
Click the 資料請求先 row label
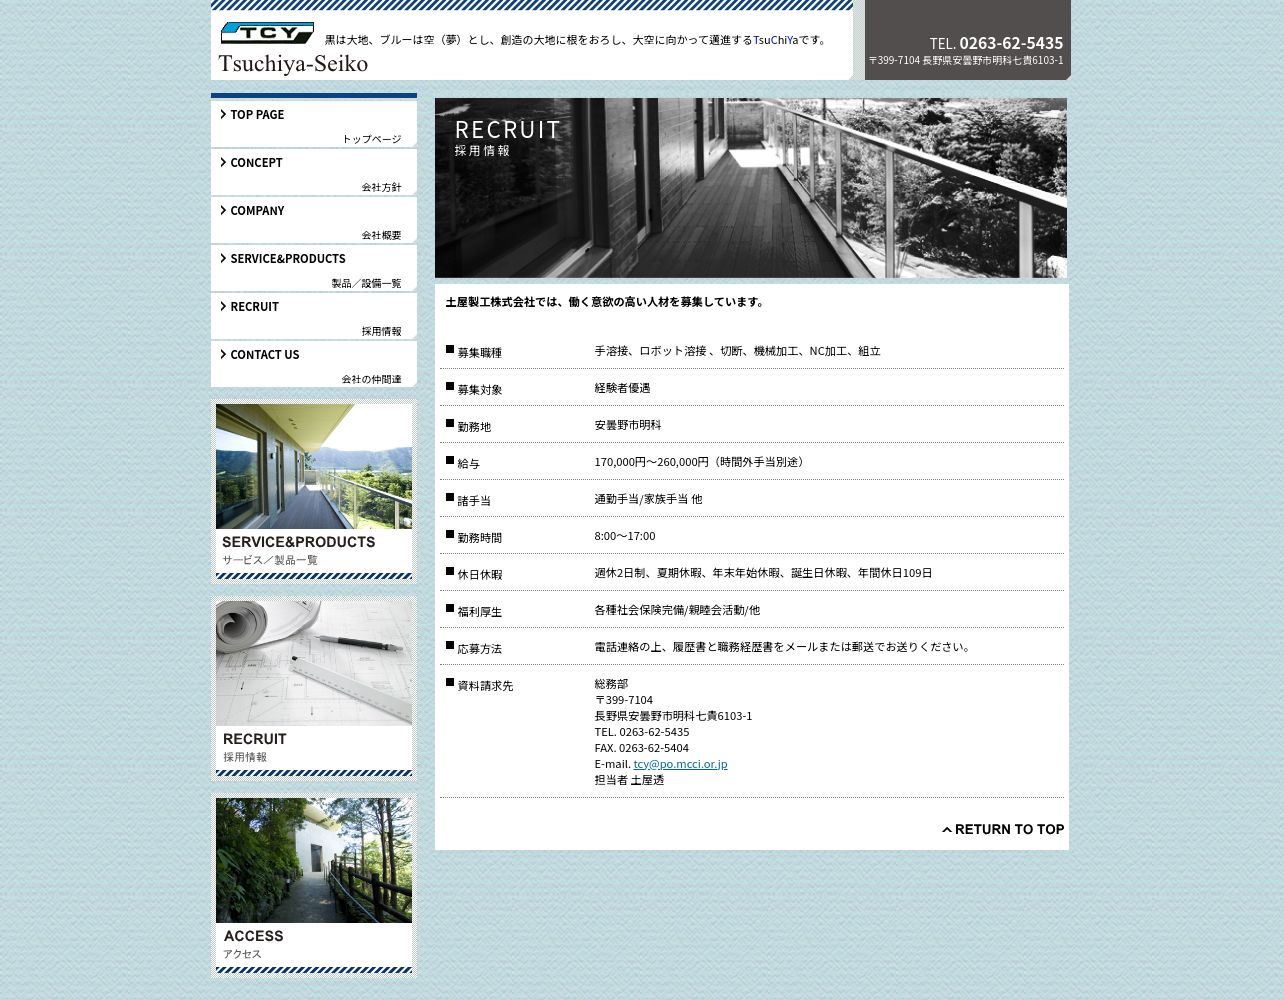pos(485,685)
